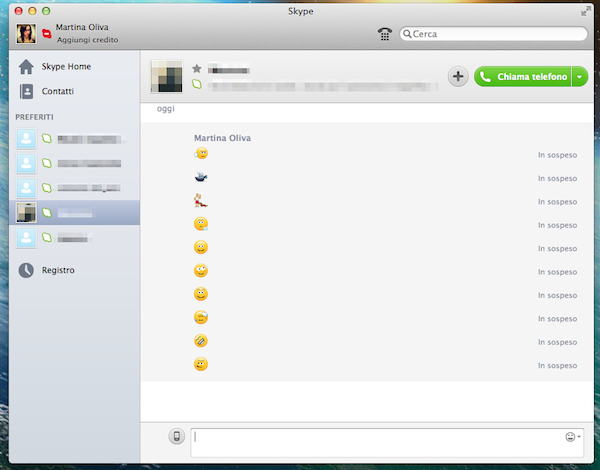Click Martina Oliva profile picture in header
Image resolution: width=600 pixels, height=470 pixels.
[x=26, y=33]
